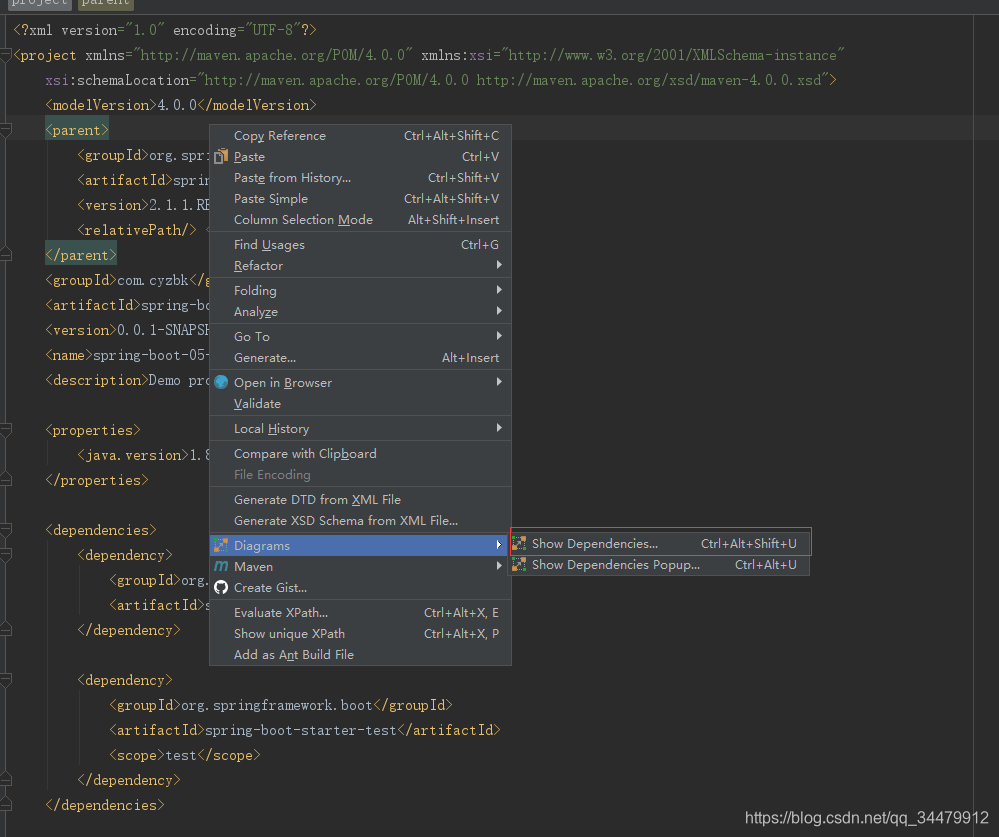Image resolution: width=999 pixels, height=837 pixels.
Task: Click the <java.version> property line
Action: (x=143, y=455)
